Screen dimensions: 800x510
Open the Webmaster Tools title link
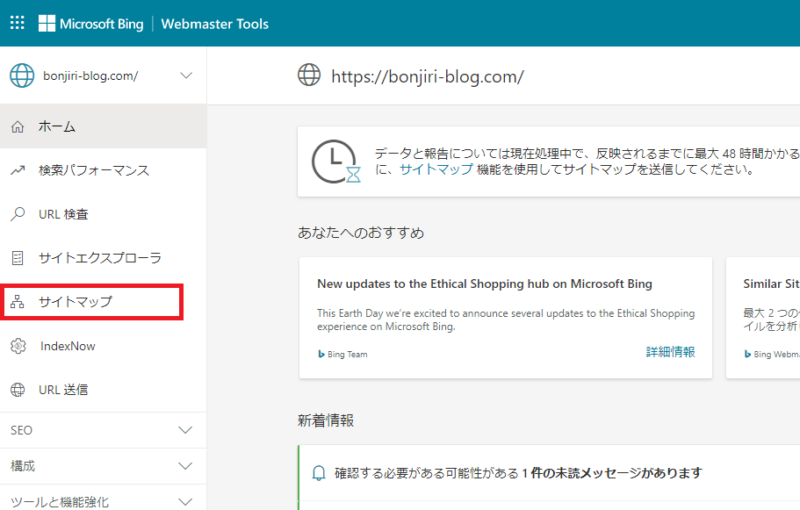point(215,24)
